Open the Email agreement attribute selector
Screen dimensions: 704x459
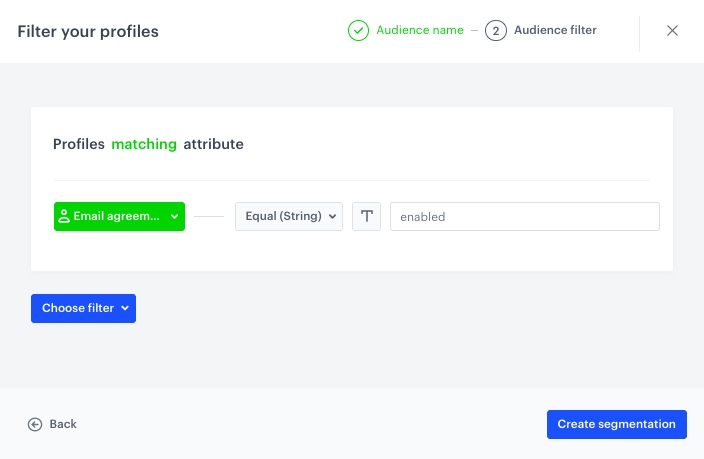[118, 216]
